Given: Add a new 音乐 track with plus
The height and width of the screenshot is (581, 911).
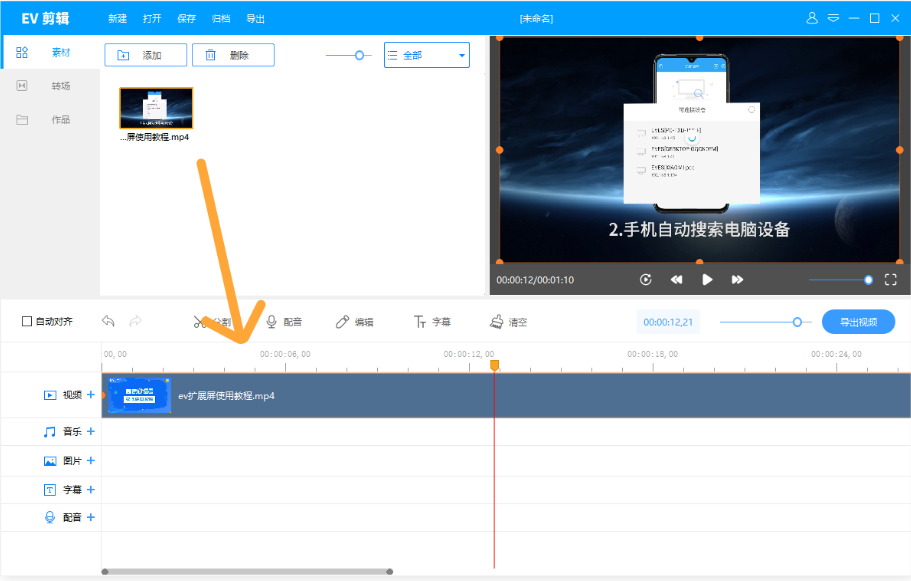Looking at the screenshot, I should click(91, 432).
